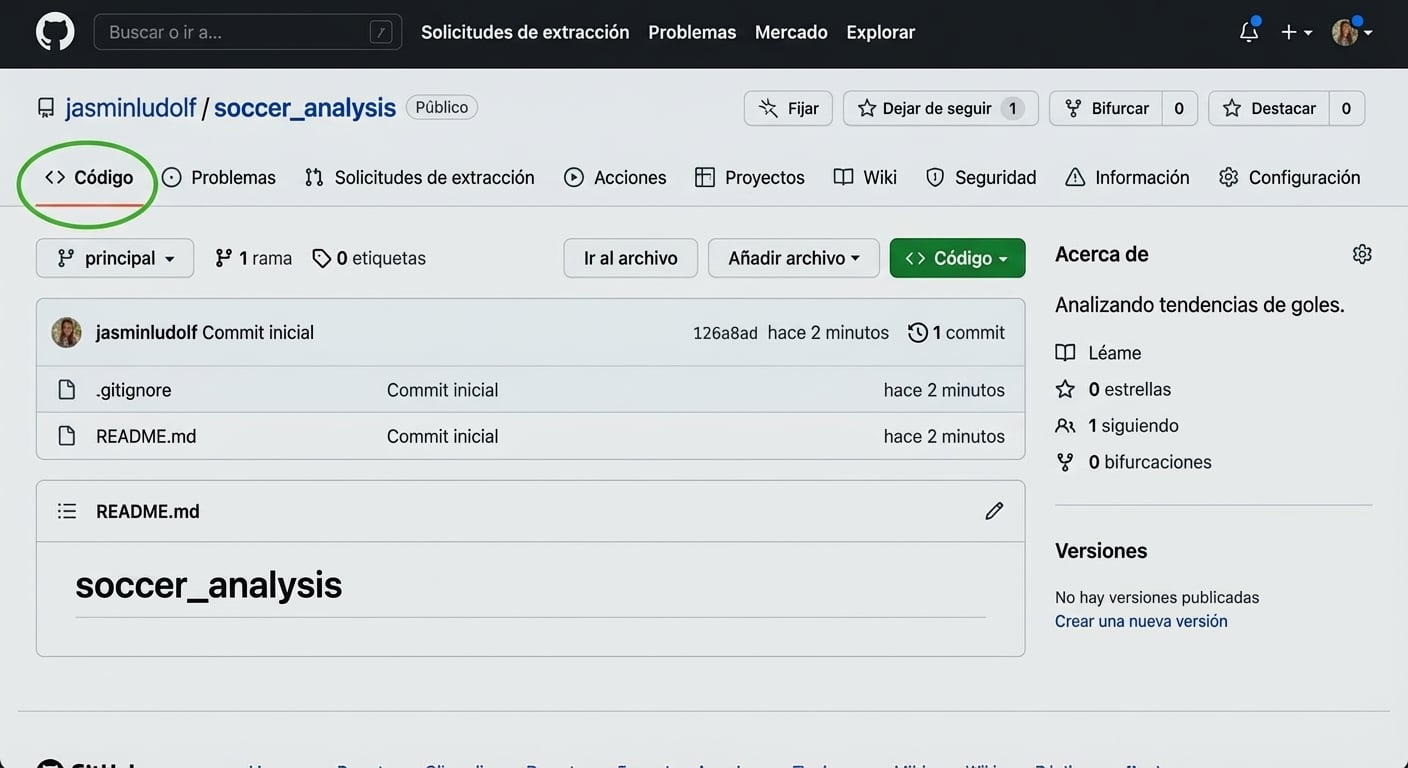Open the '0 bifurcaciones' sidebar link
This screenshot has height=768, width=1408.
(1134, 462)
